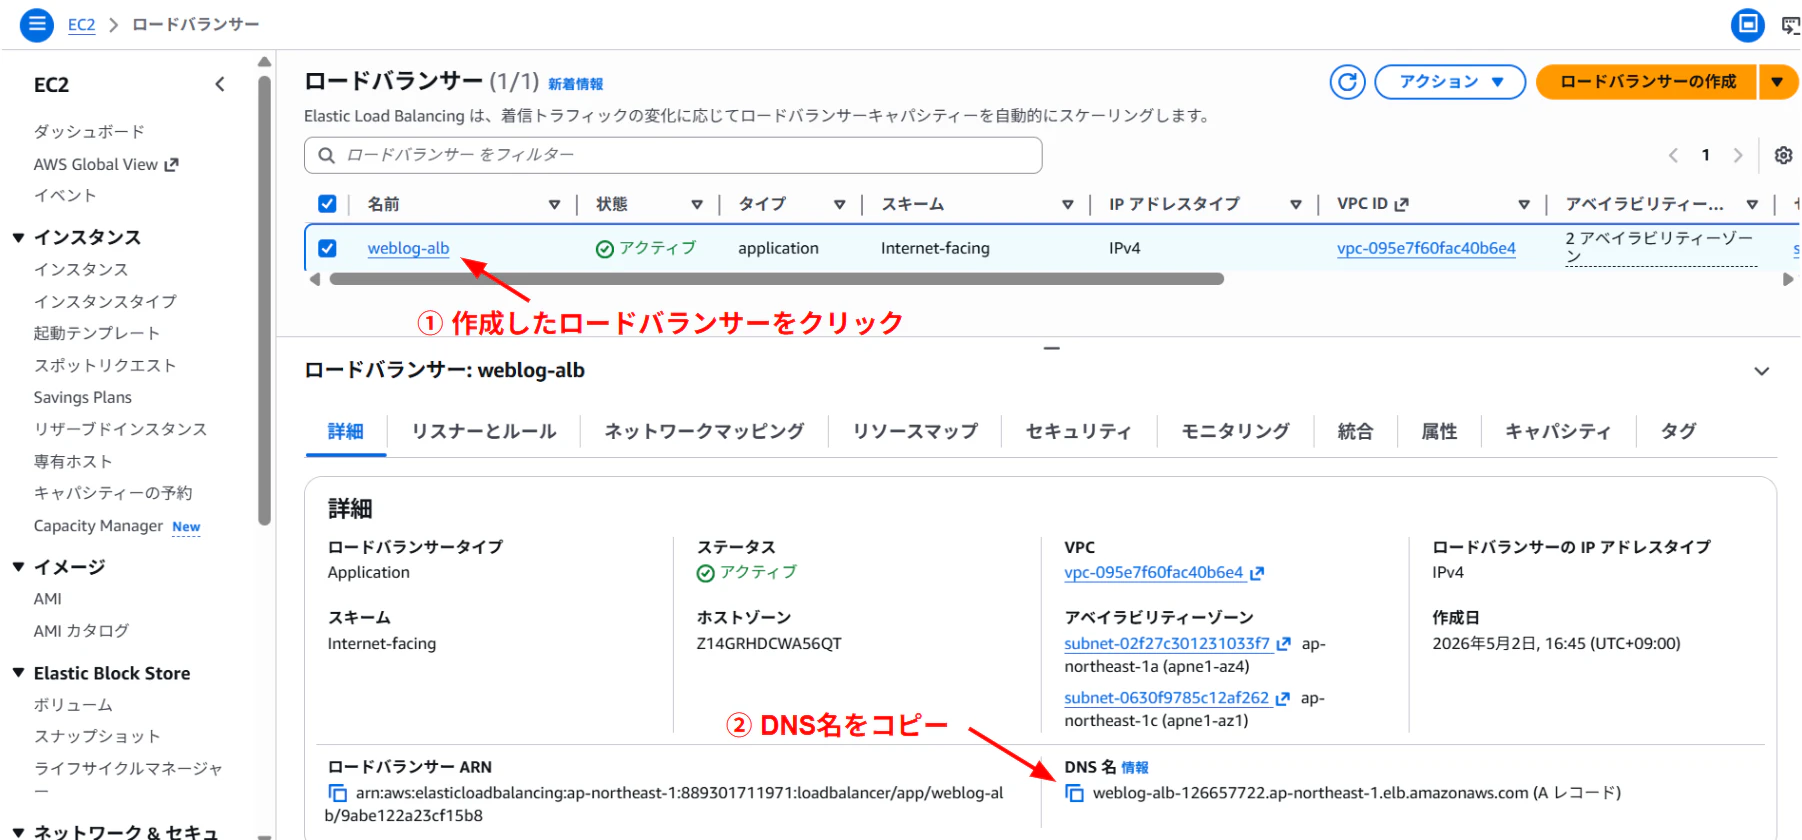Uncheck the weblog-alb row checkbox

click(x=327, y=248)
